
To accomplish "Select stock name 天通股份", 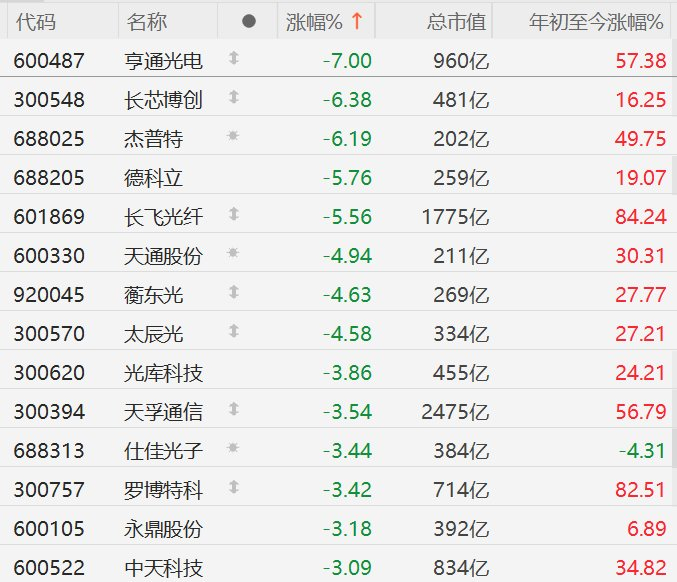I will (x=163, y=256).
